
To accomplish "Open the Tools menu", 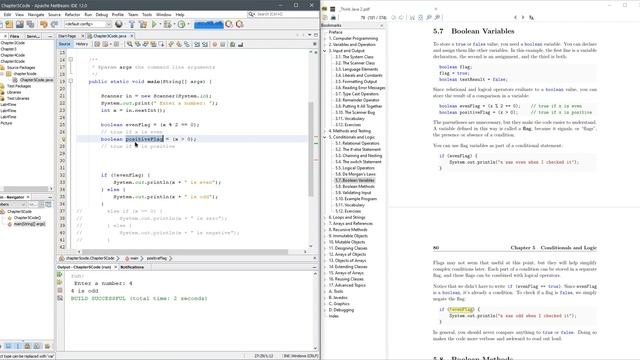I will click(147, 15).
